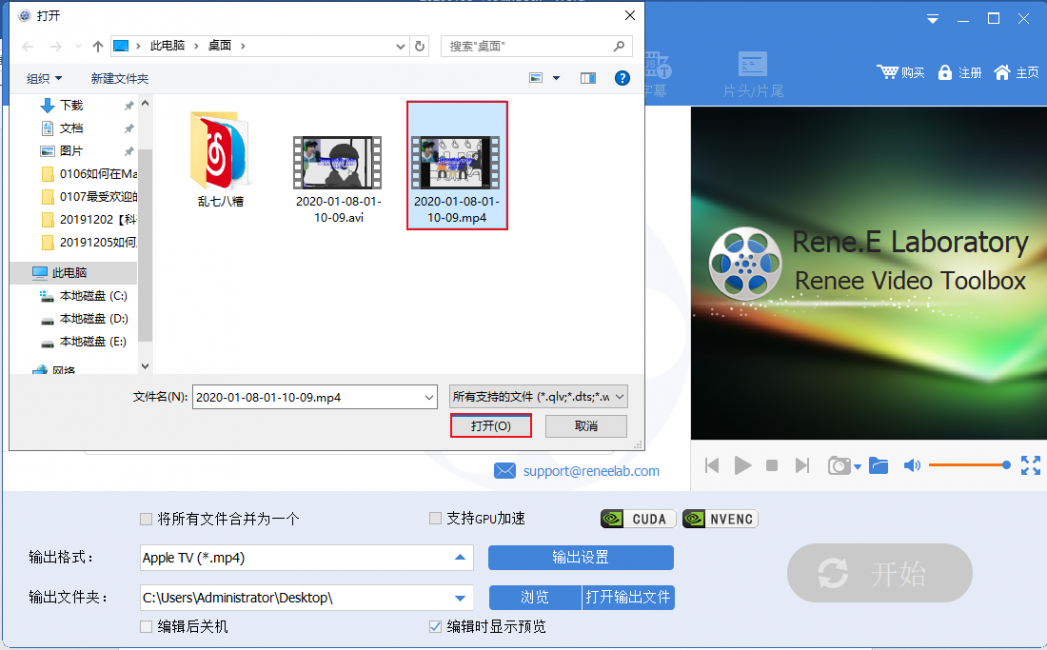Screen dimensions: 1047x650
Task: Toggle fullscreen preview icon
Action: point(1030,465)
